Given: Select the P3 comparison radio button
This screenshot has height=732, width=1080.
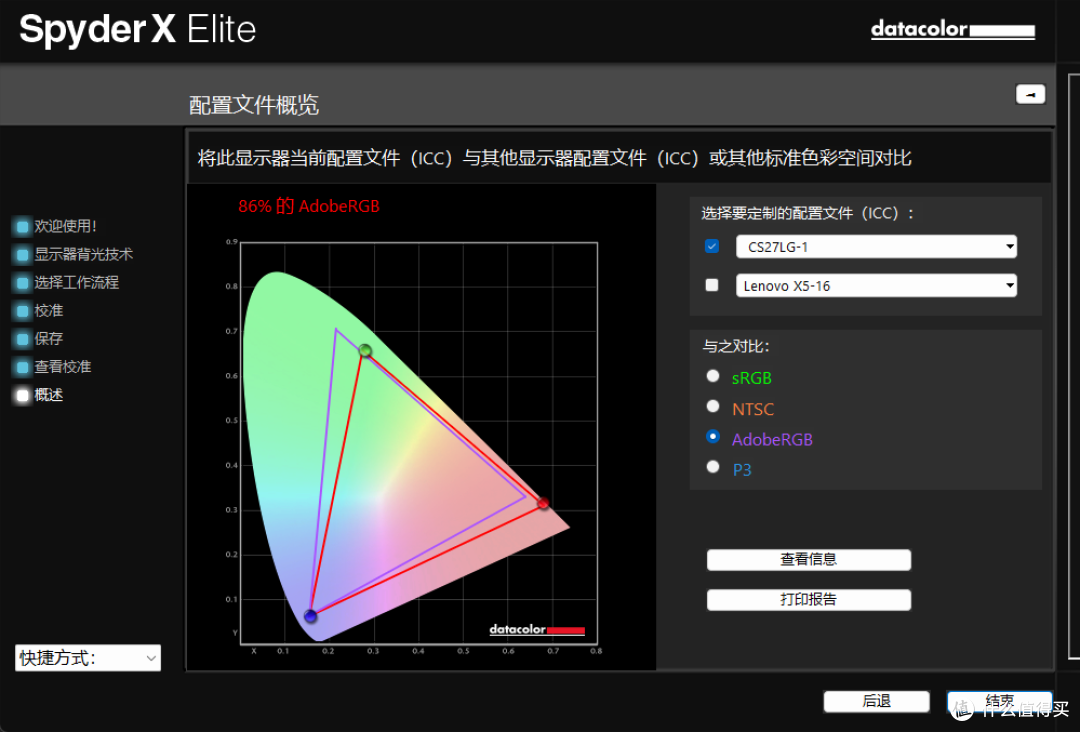Looking at the screenshot, I should tap(713, 467).
